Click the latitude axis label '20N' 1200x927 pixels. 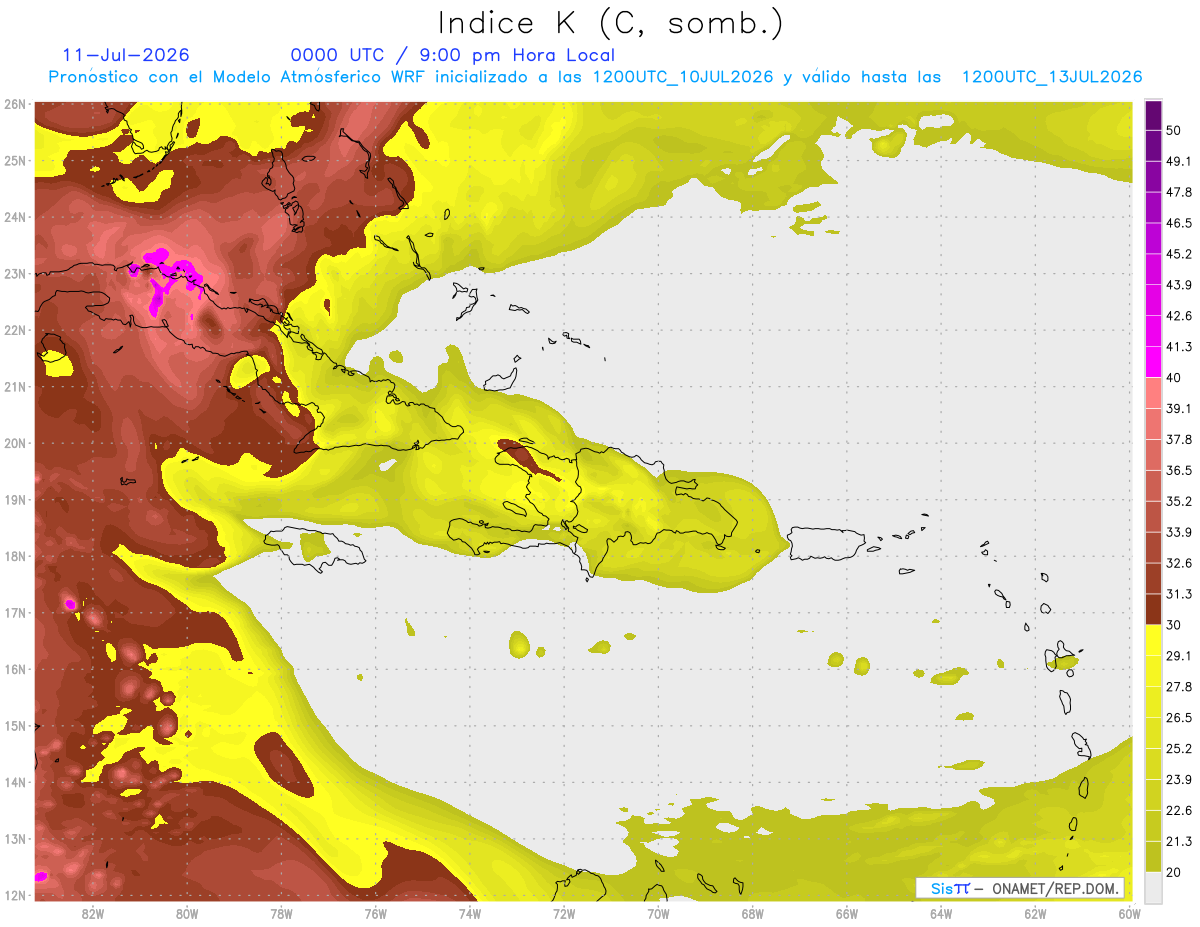tap(15, 443)
